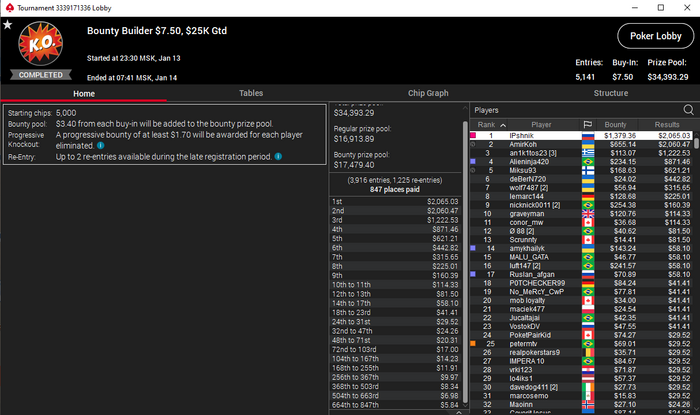Sort players by Bounty column header
Screen dimensions: 700x415
coord(615,124)
